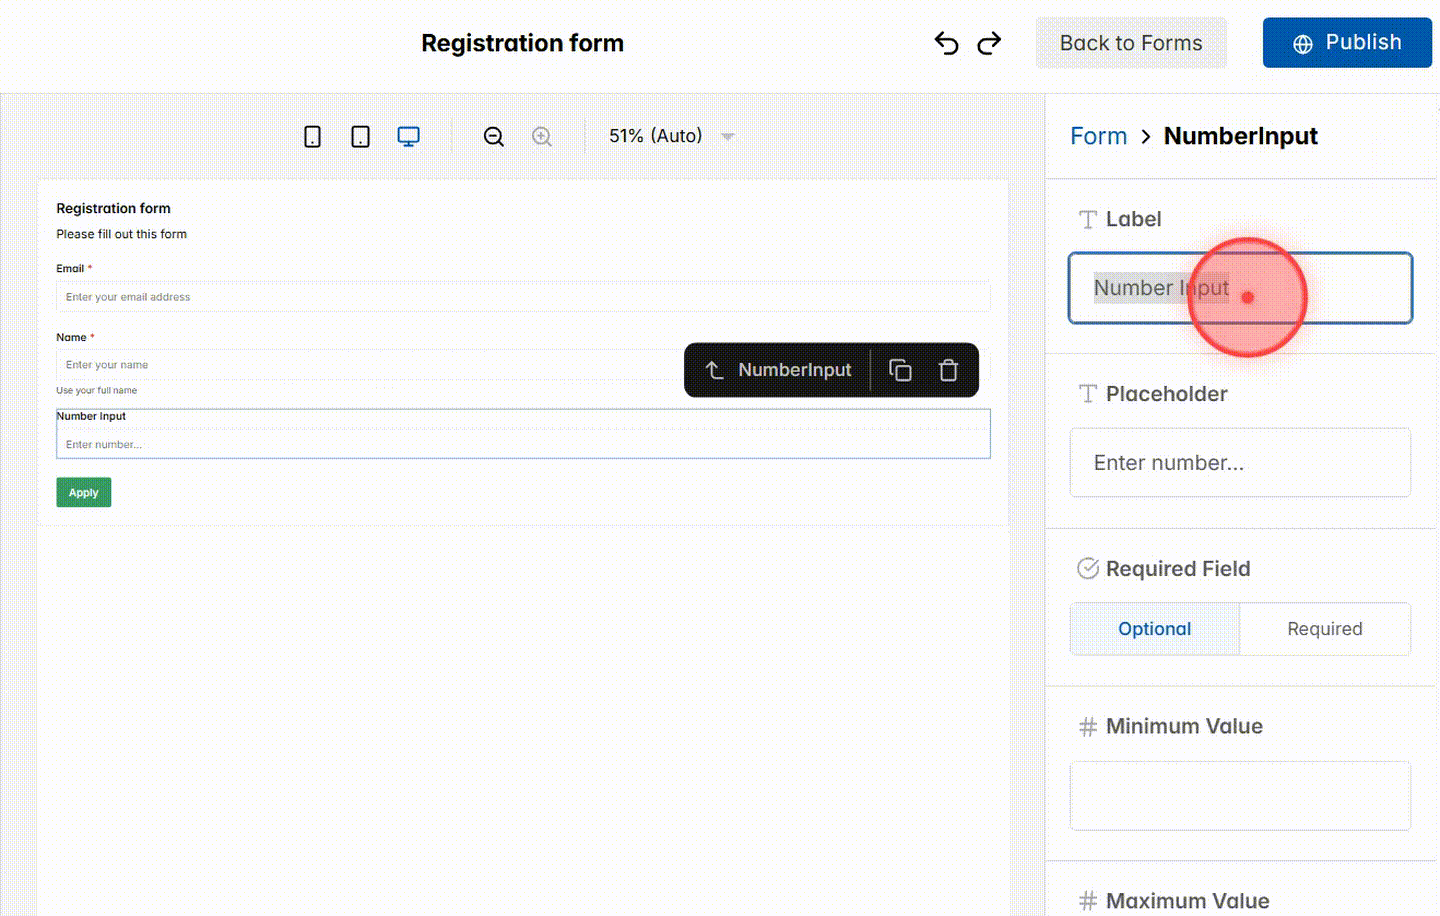
Task: Click the Back to Forms button
Action: pyautogui.click(x=1131, y=43)
